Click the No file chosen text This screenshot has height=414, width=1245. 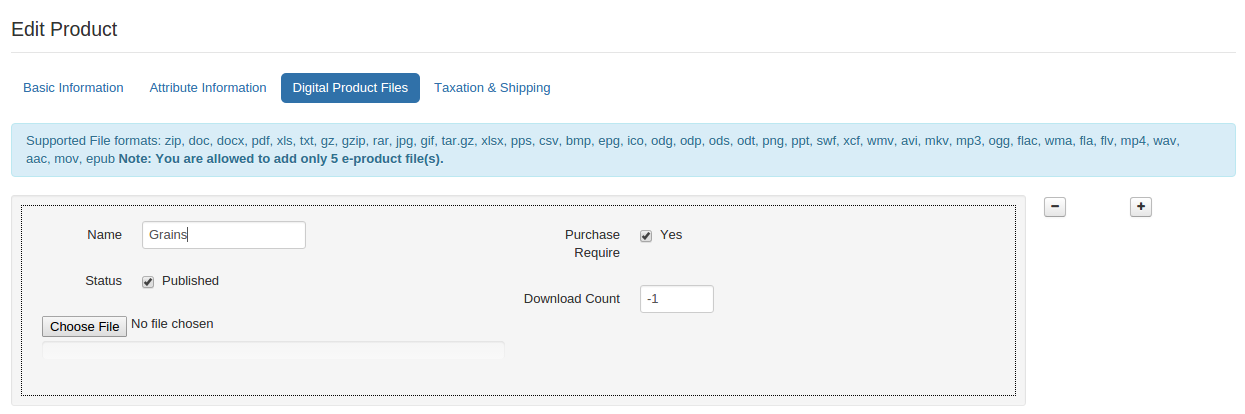click(172, 324)
